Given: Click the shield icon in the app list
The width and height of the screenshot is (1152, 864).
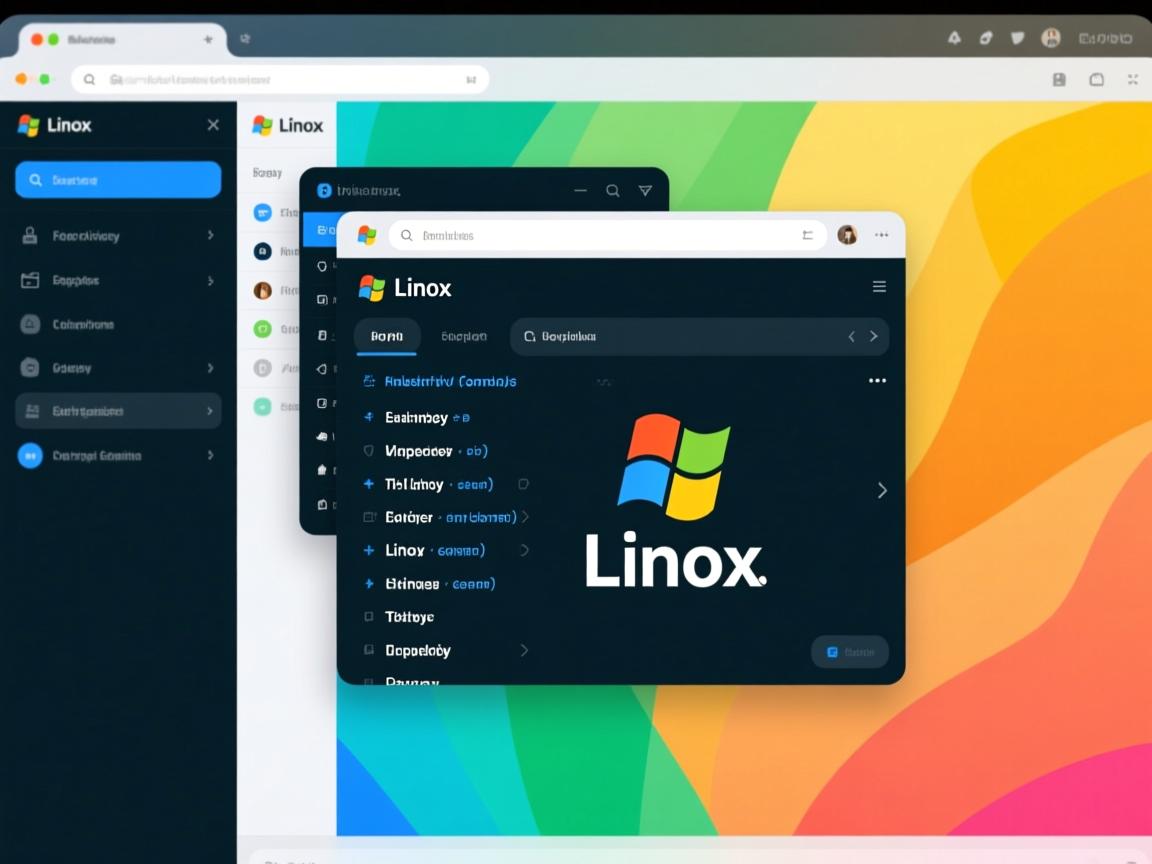Looking at the screenshot, I should (366, 451).
